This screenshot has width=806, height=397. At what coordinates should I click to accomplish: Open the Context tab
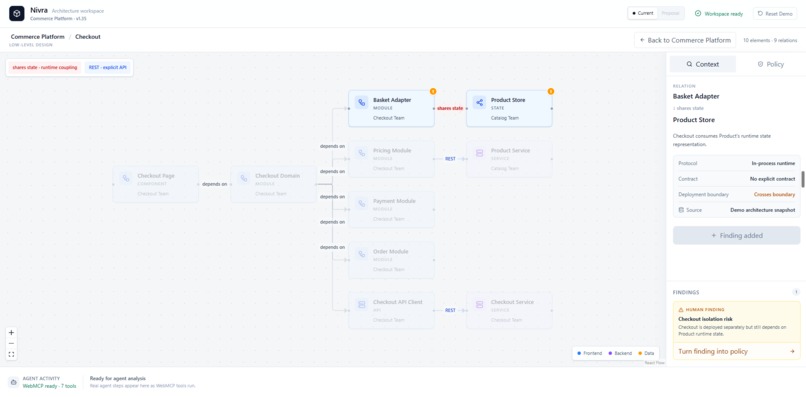click(x=703, y=64)
